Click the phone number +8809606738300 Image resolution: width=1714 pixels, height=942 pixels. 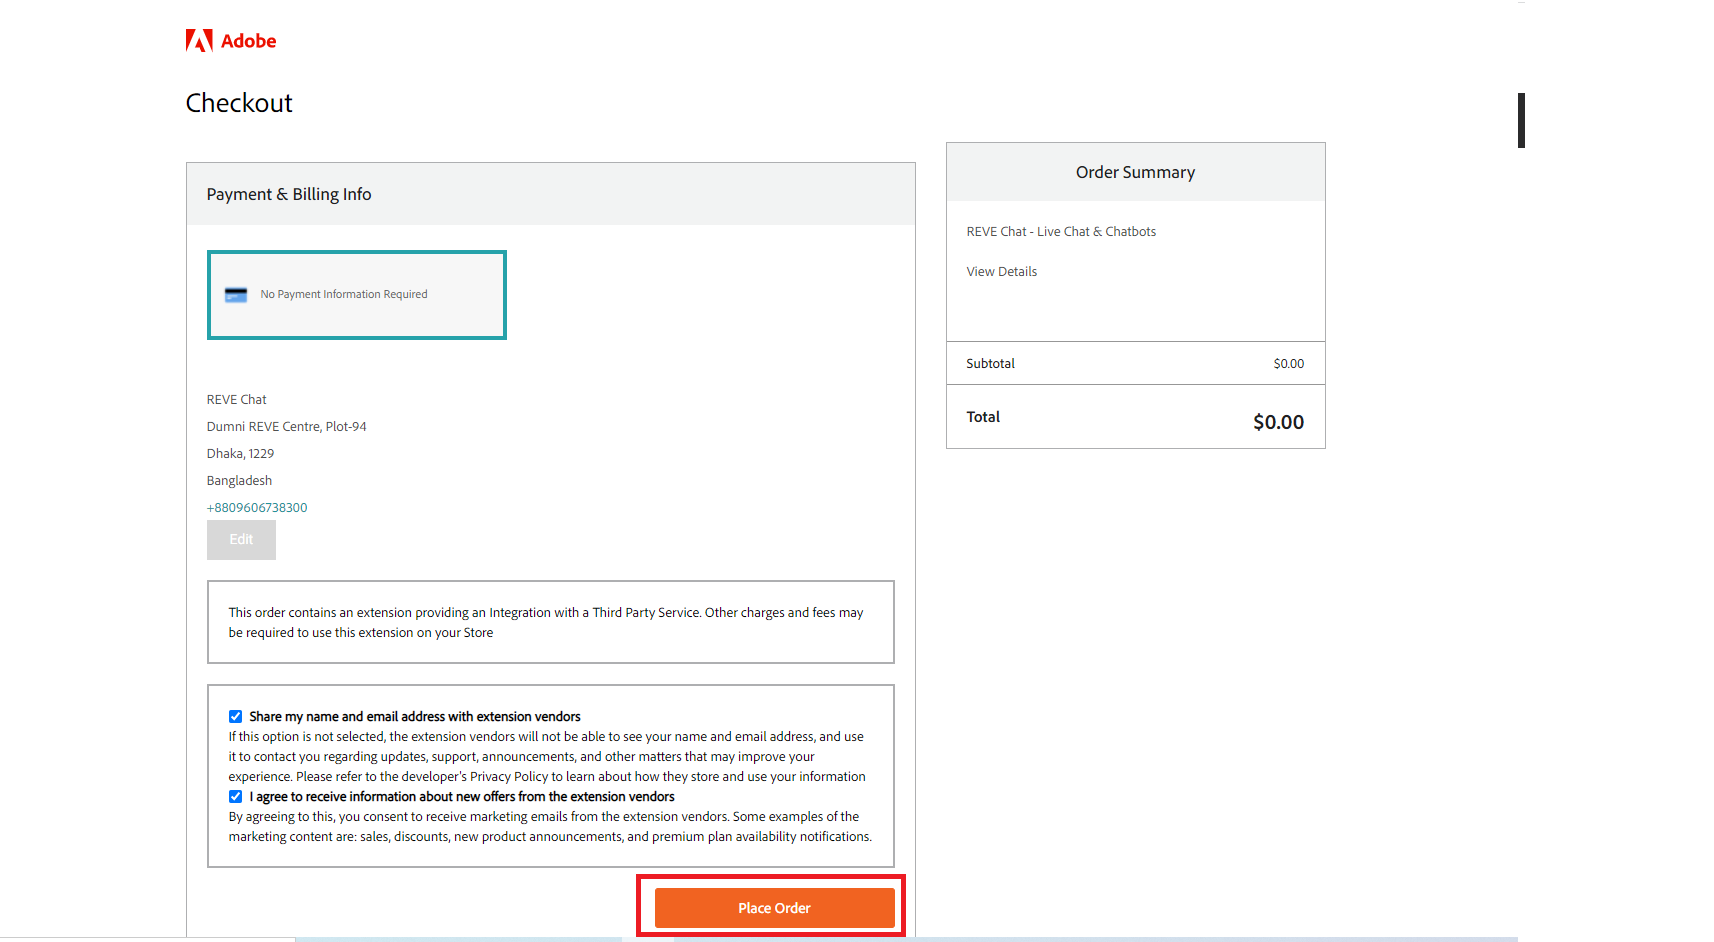click(x=257, y=508)
